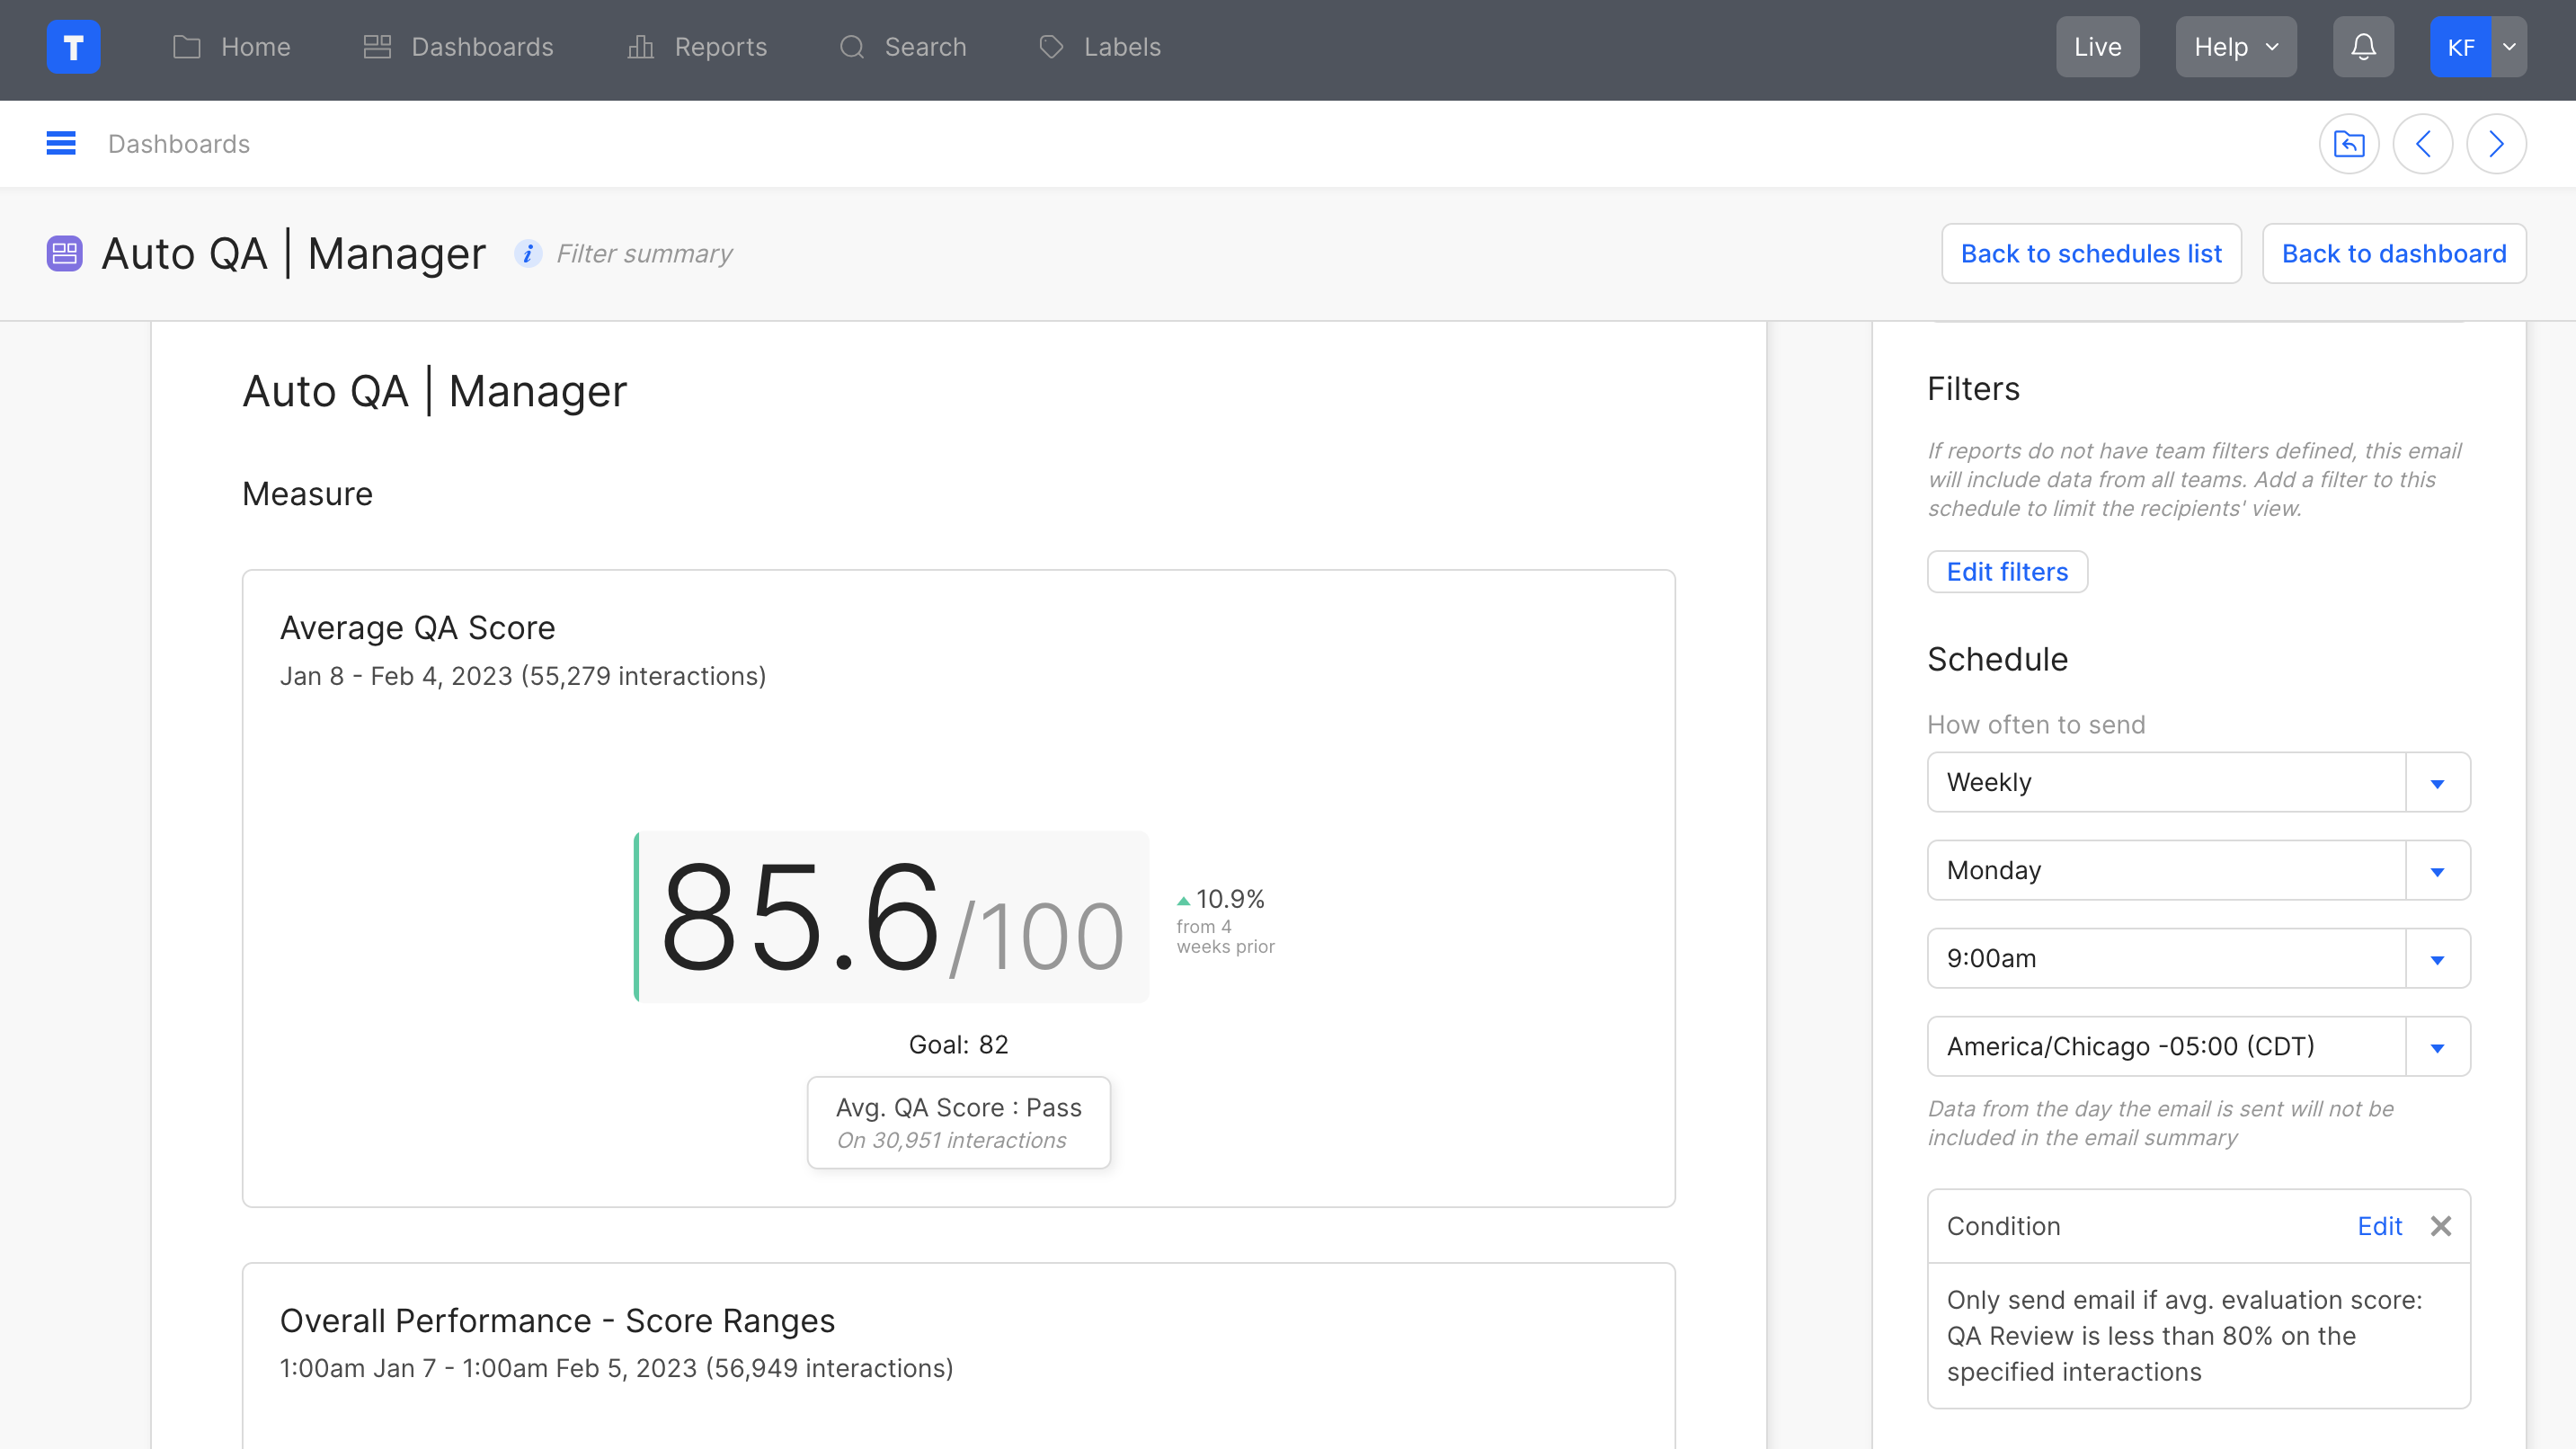Navigate to Reports in top menu
Screen dimensions: 2576x1449
point(697,47)
